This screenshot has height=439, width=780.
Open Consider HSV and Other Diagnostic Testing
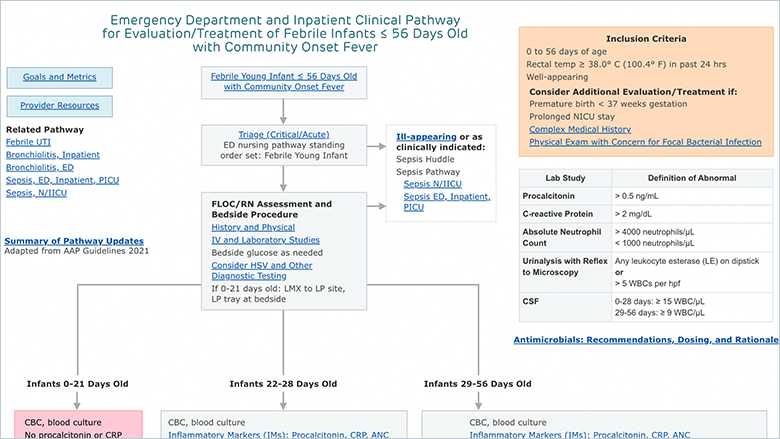point(262,270)
